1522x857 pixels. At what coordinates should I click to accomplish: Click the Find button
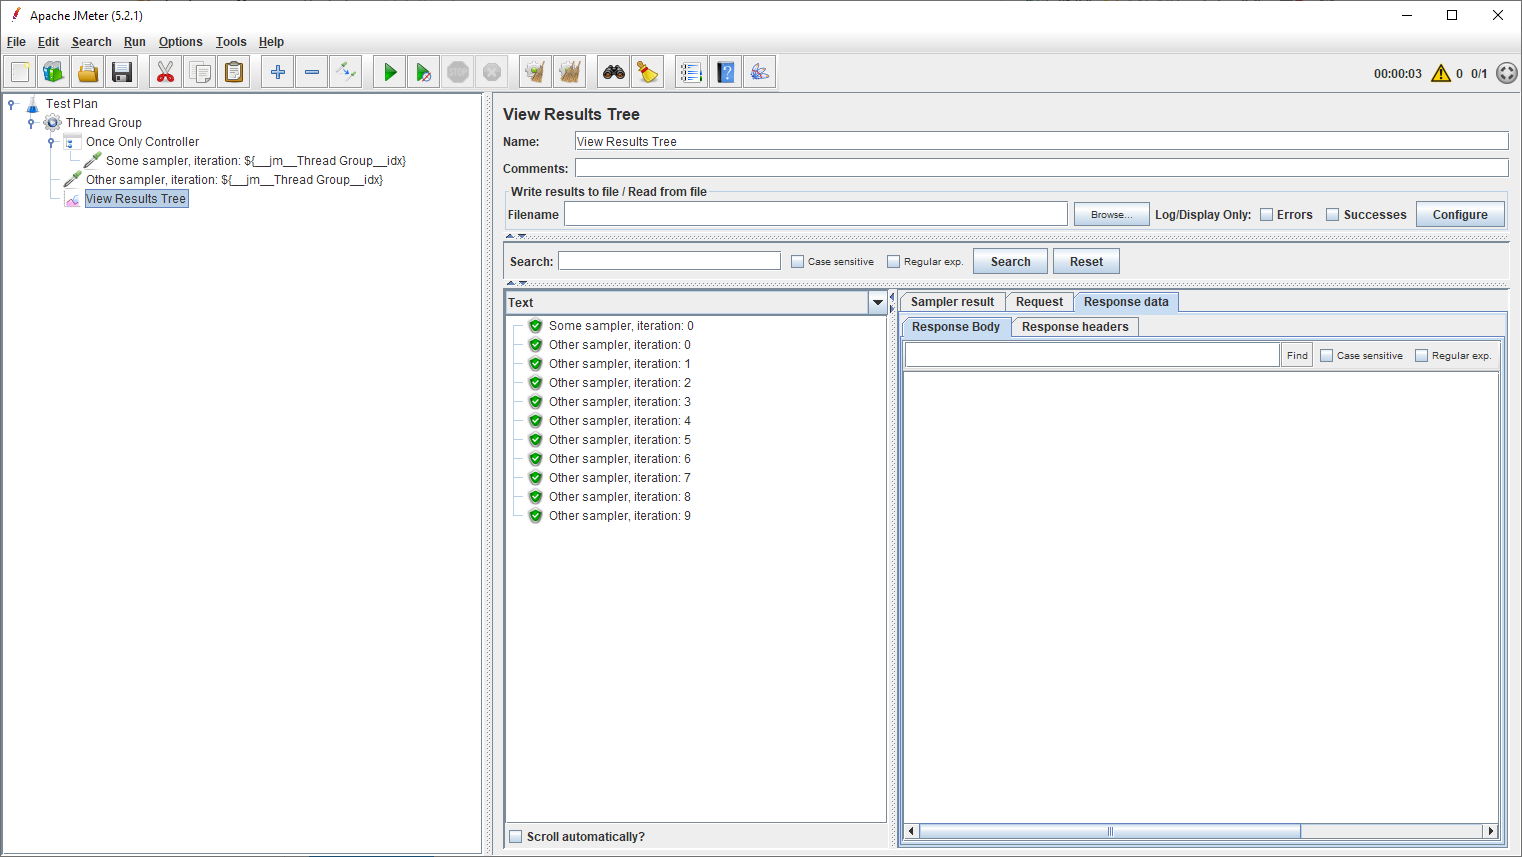click(x=1297, y=355)
